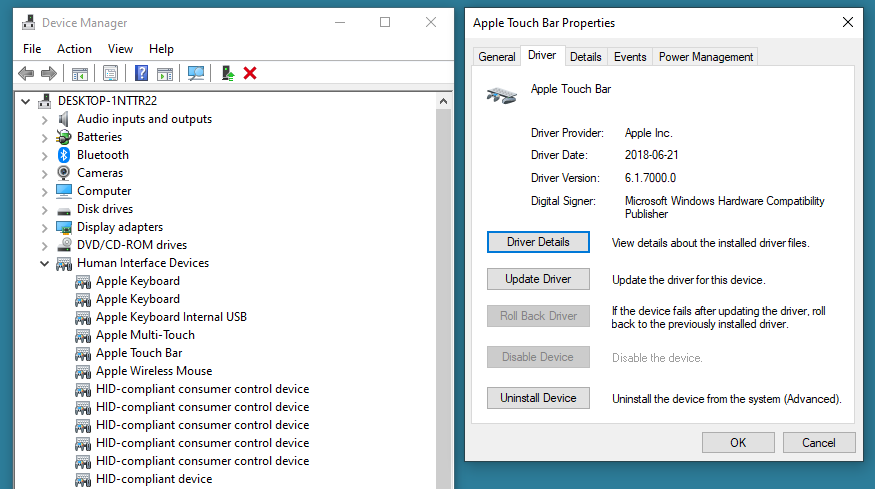
Task: Click the Apple Touch Bar device icon in tree
Action: pyautogui.click(x=83, y=354)
